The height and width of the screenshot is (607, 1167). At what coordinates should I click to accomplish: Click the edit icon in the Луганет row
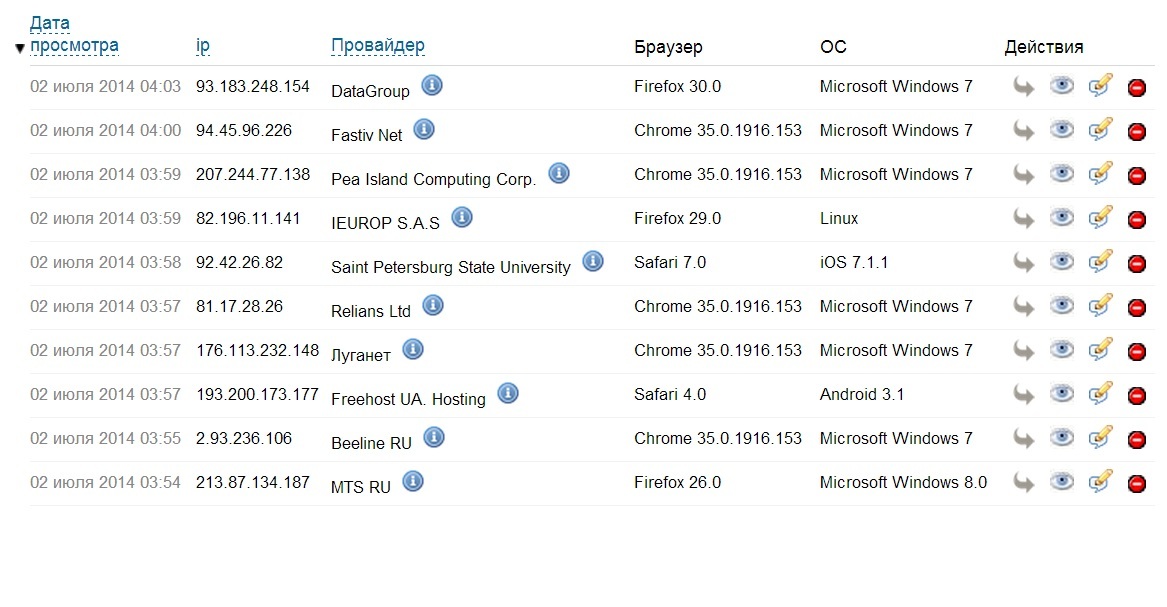(x=1100, y=350)
